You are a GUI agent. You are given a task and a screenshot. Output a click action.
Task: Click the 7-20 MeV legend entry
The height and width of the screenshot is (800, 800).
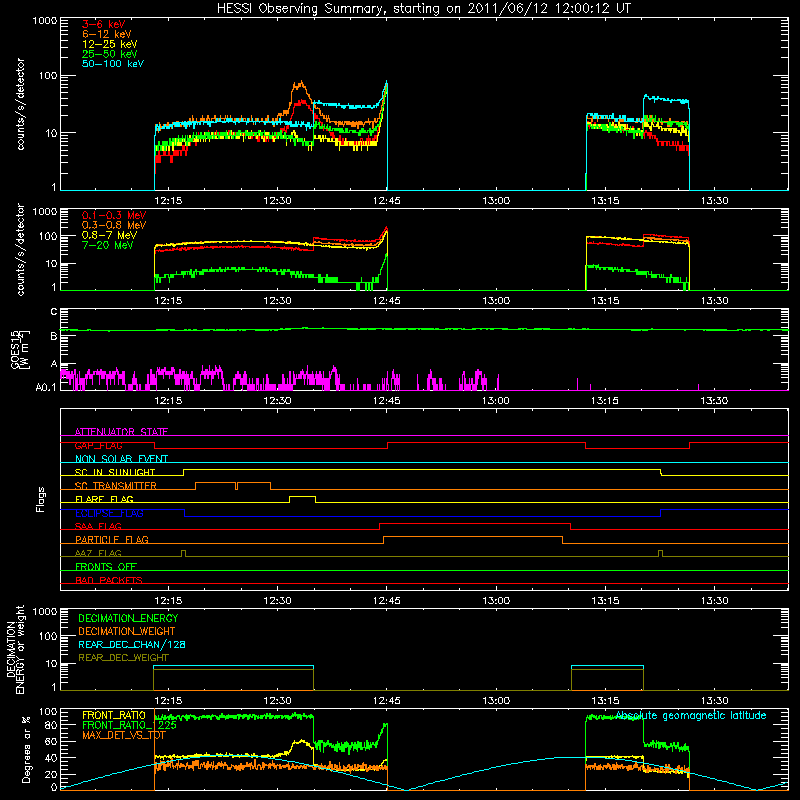tap(107, 245)
